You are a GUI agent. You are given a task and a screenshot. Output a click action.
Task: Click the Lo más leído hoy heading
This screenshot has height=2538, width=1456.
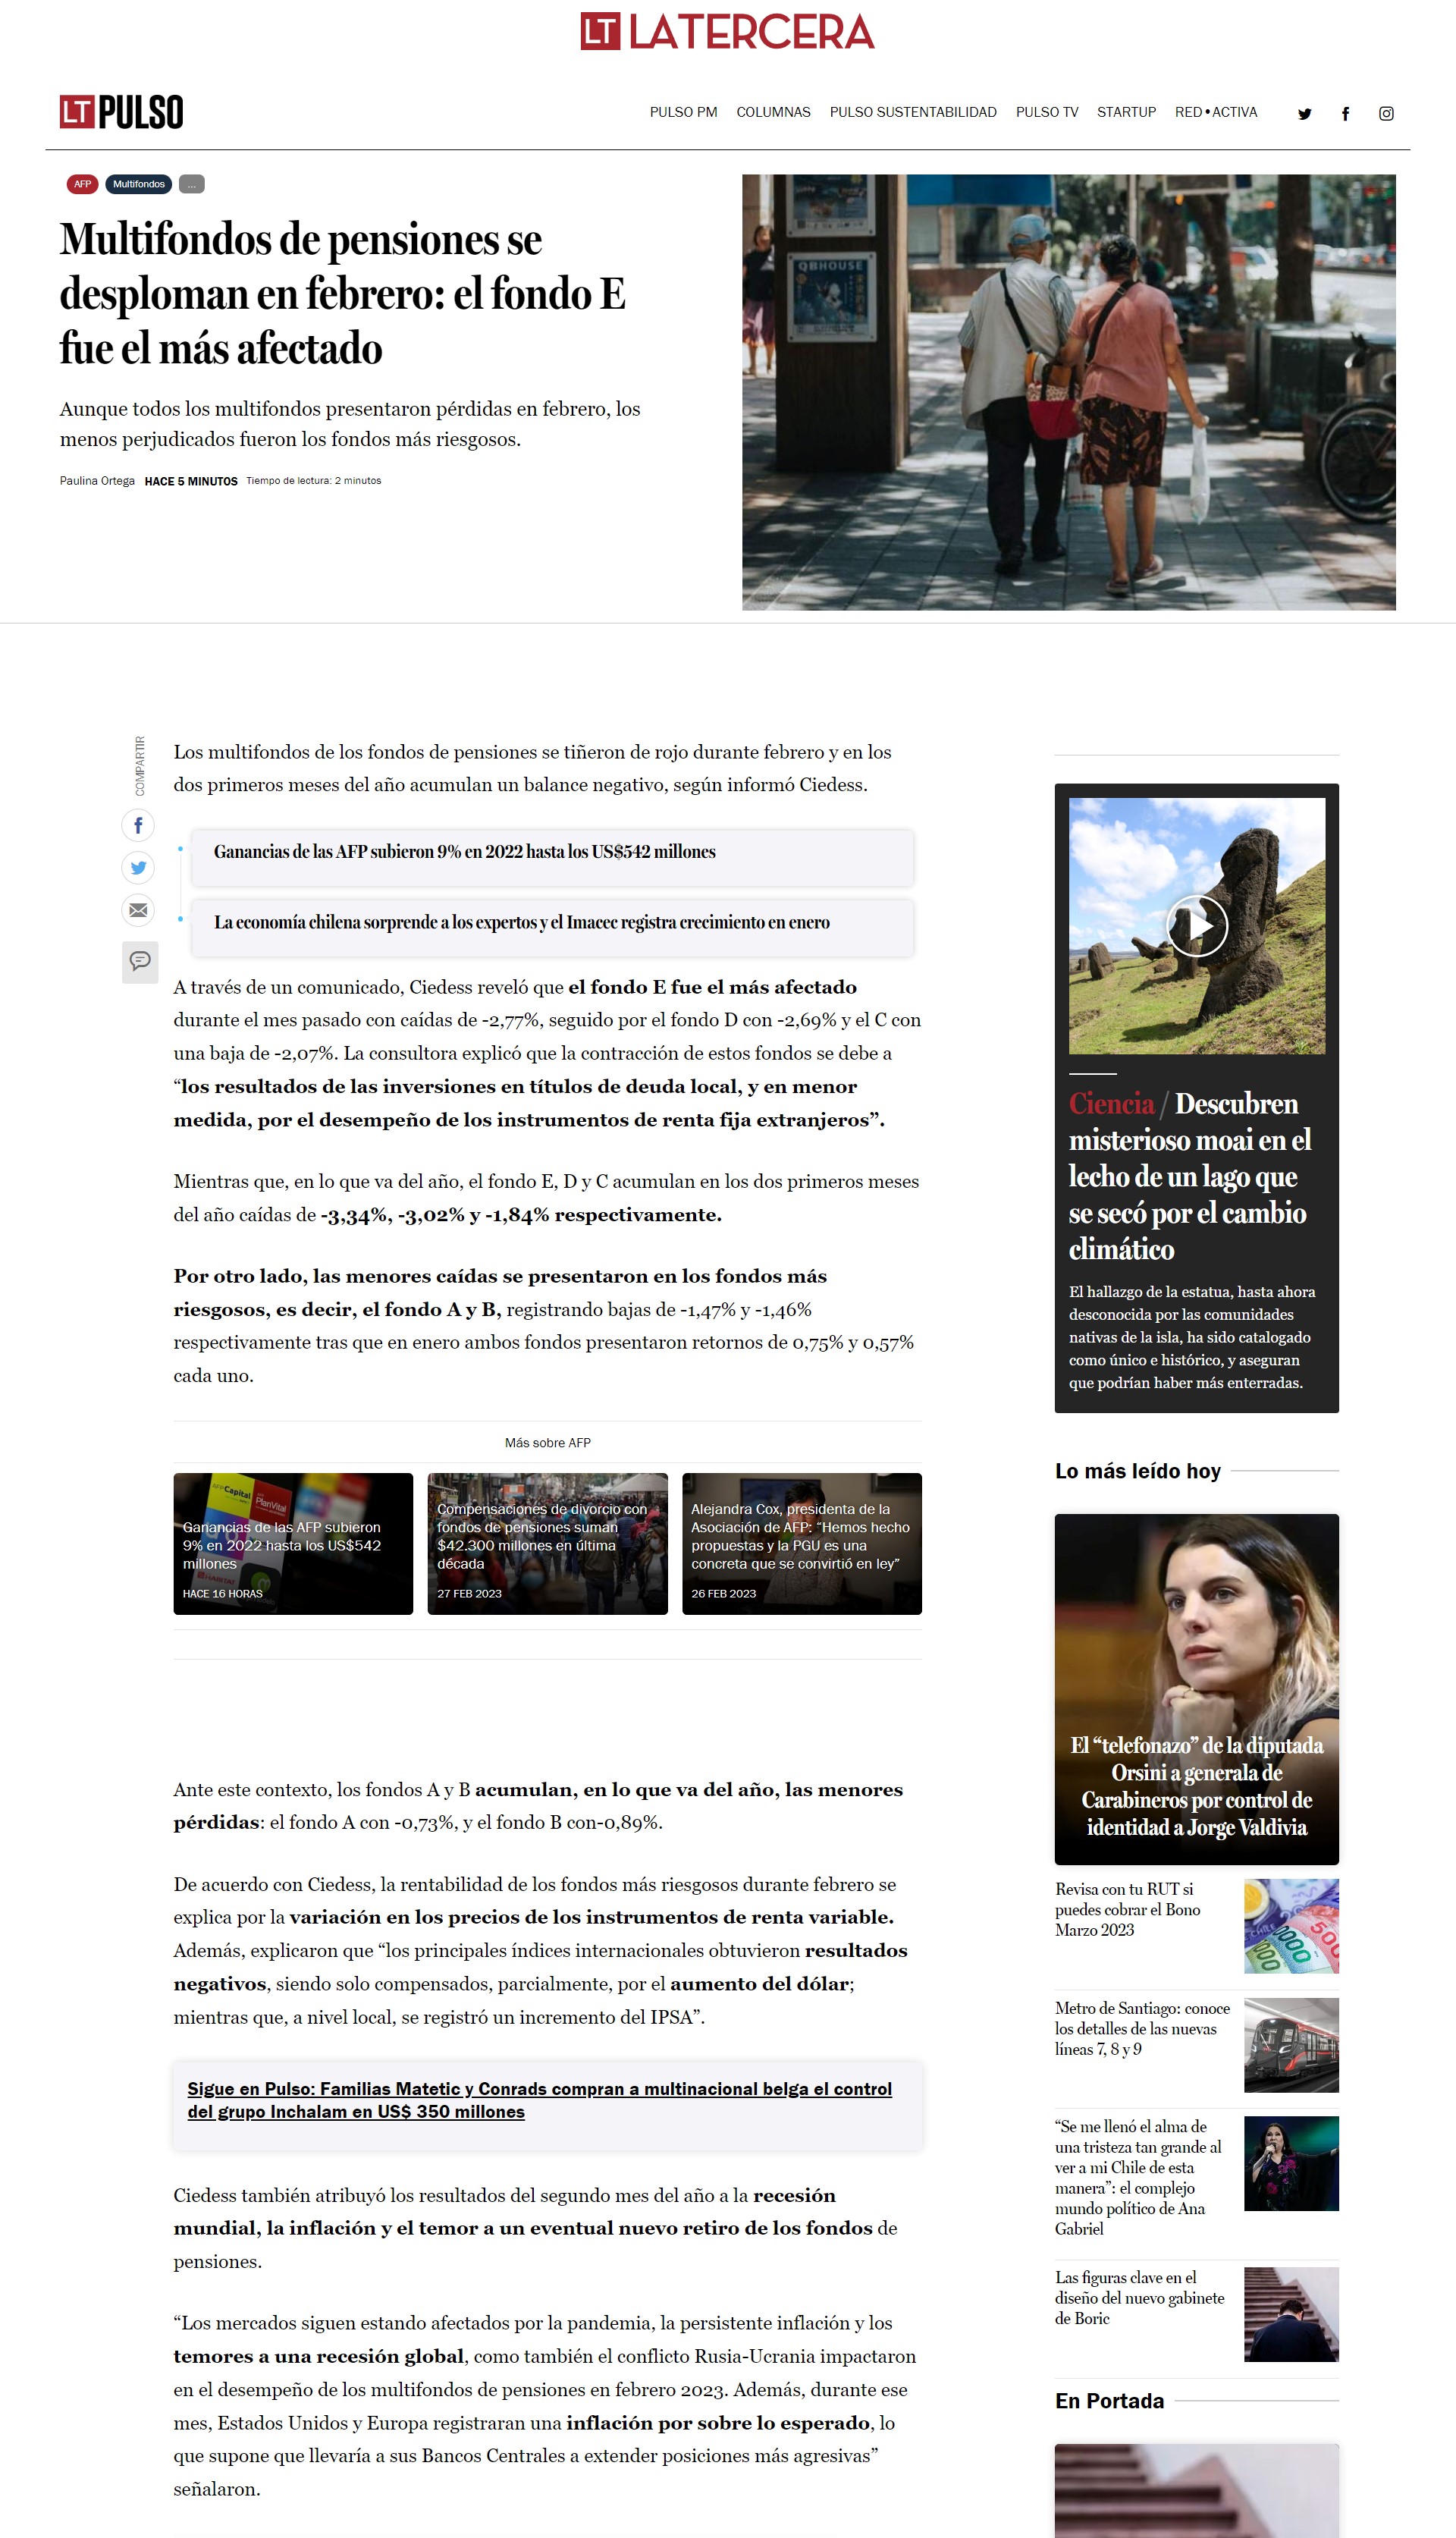point(1138,1470)
